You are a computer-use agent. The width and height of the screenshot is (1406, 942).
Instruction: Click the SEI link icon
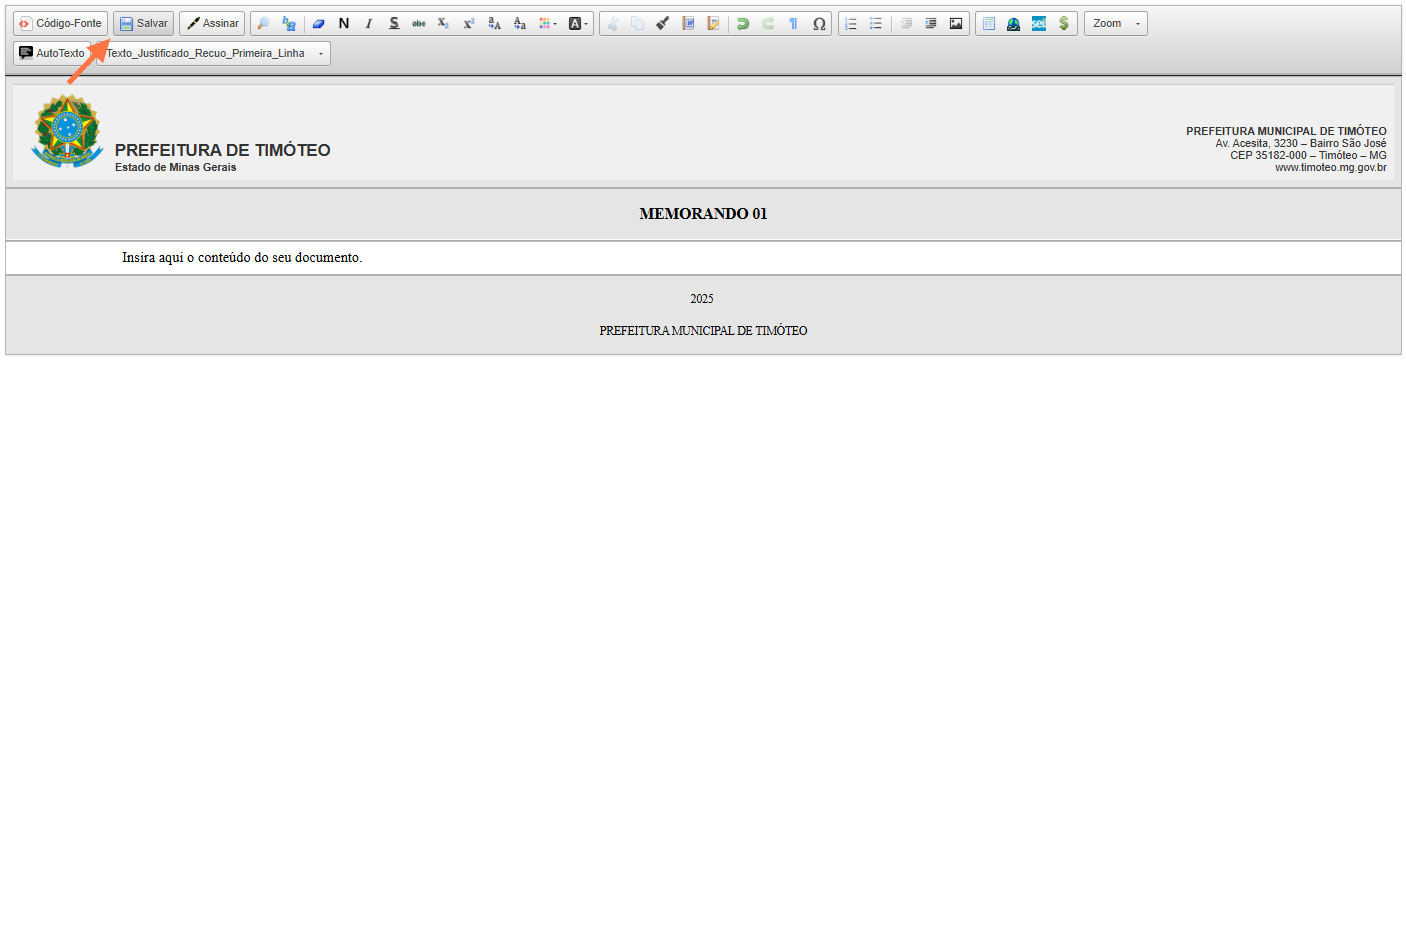[1039, 23]
